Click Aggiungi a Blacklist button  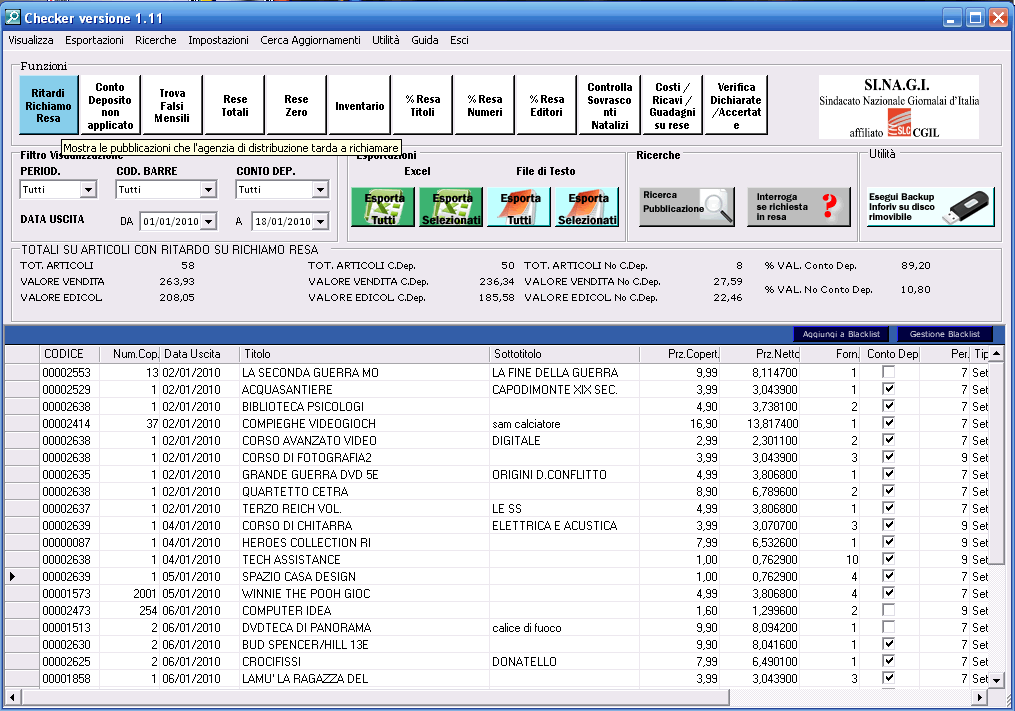(x=841, y=334)
